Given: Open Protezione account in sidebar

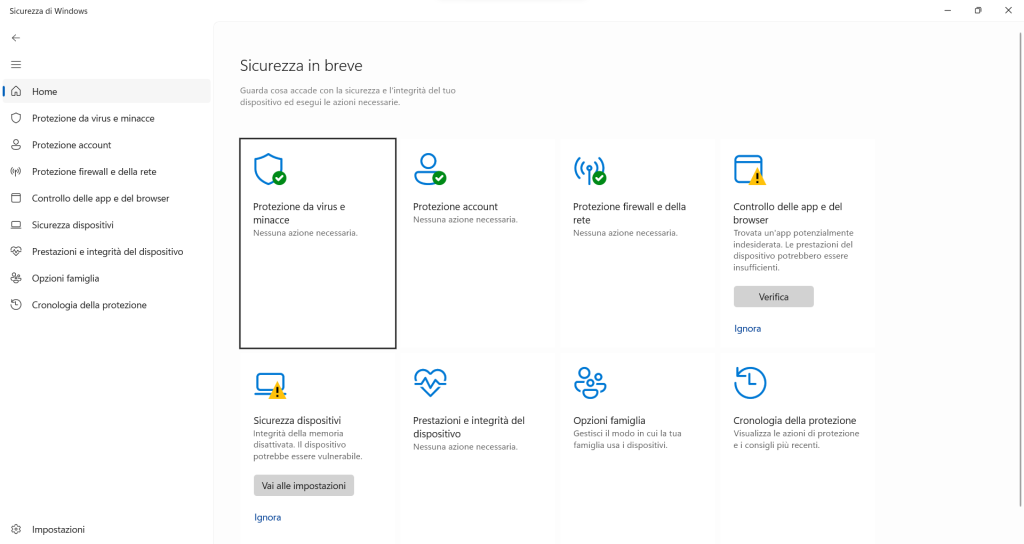Looking at the screenshot, I should coord(107,145).
